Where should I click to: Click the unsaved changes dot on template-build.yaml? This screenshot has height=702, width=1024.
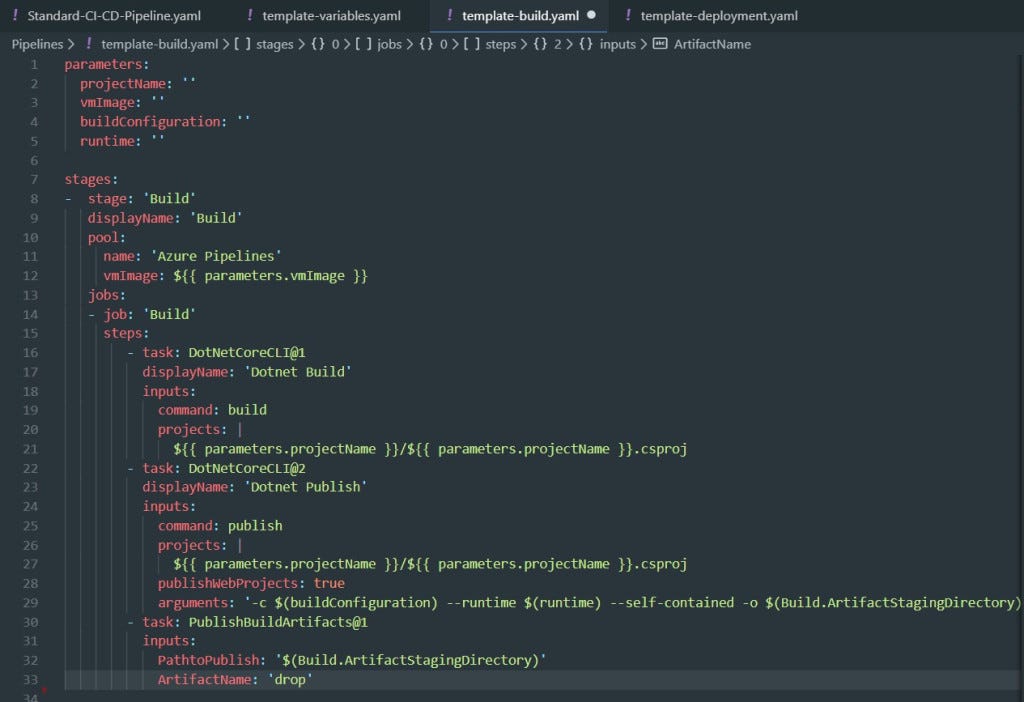[x=591, y=16]
